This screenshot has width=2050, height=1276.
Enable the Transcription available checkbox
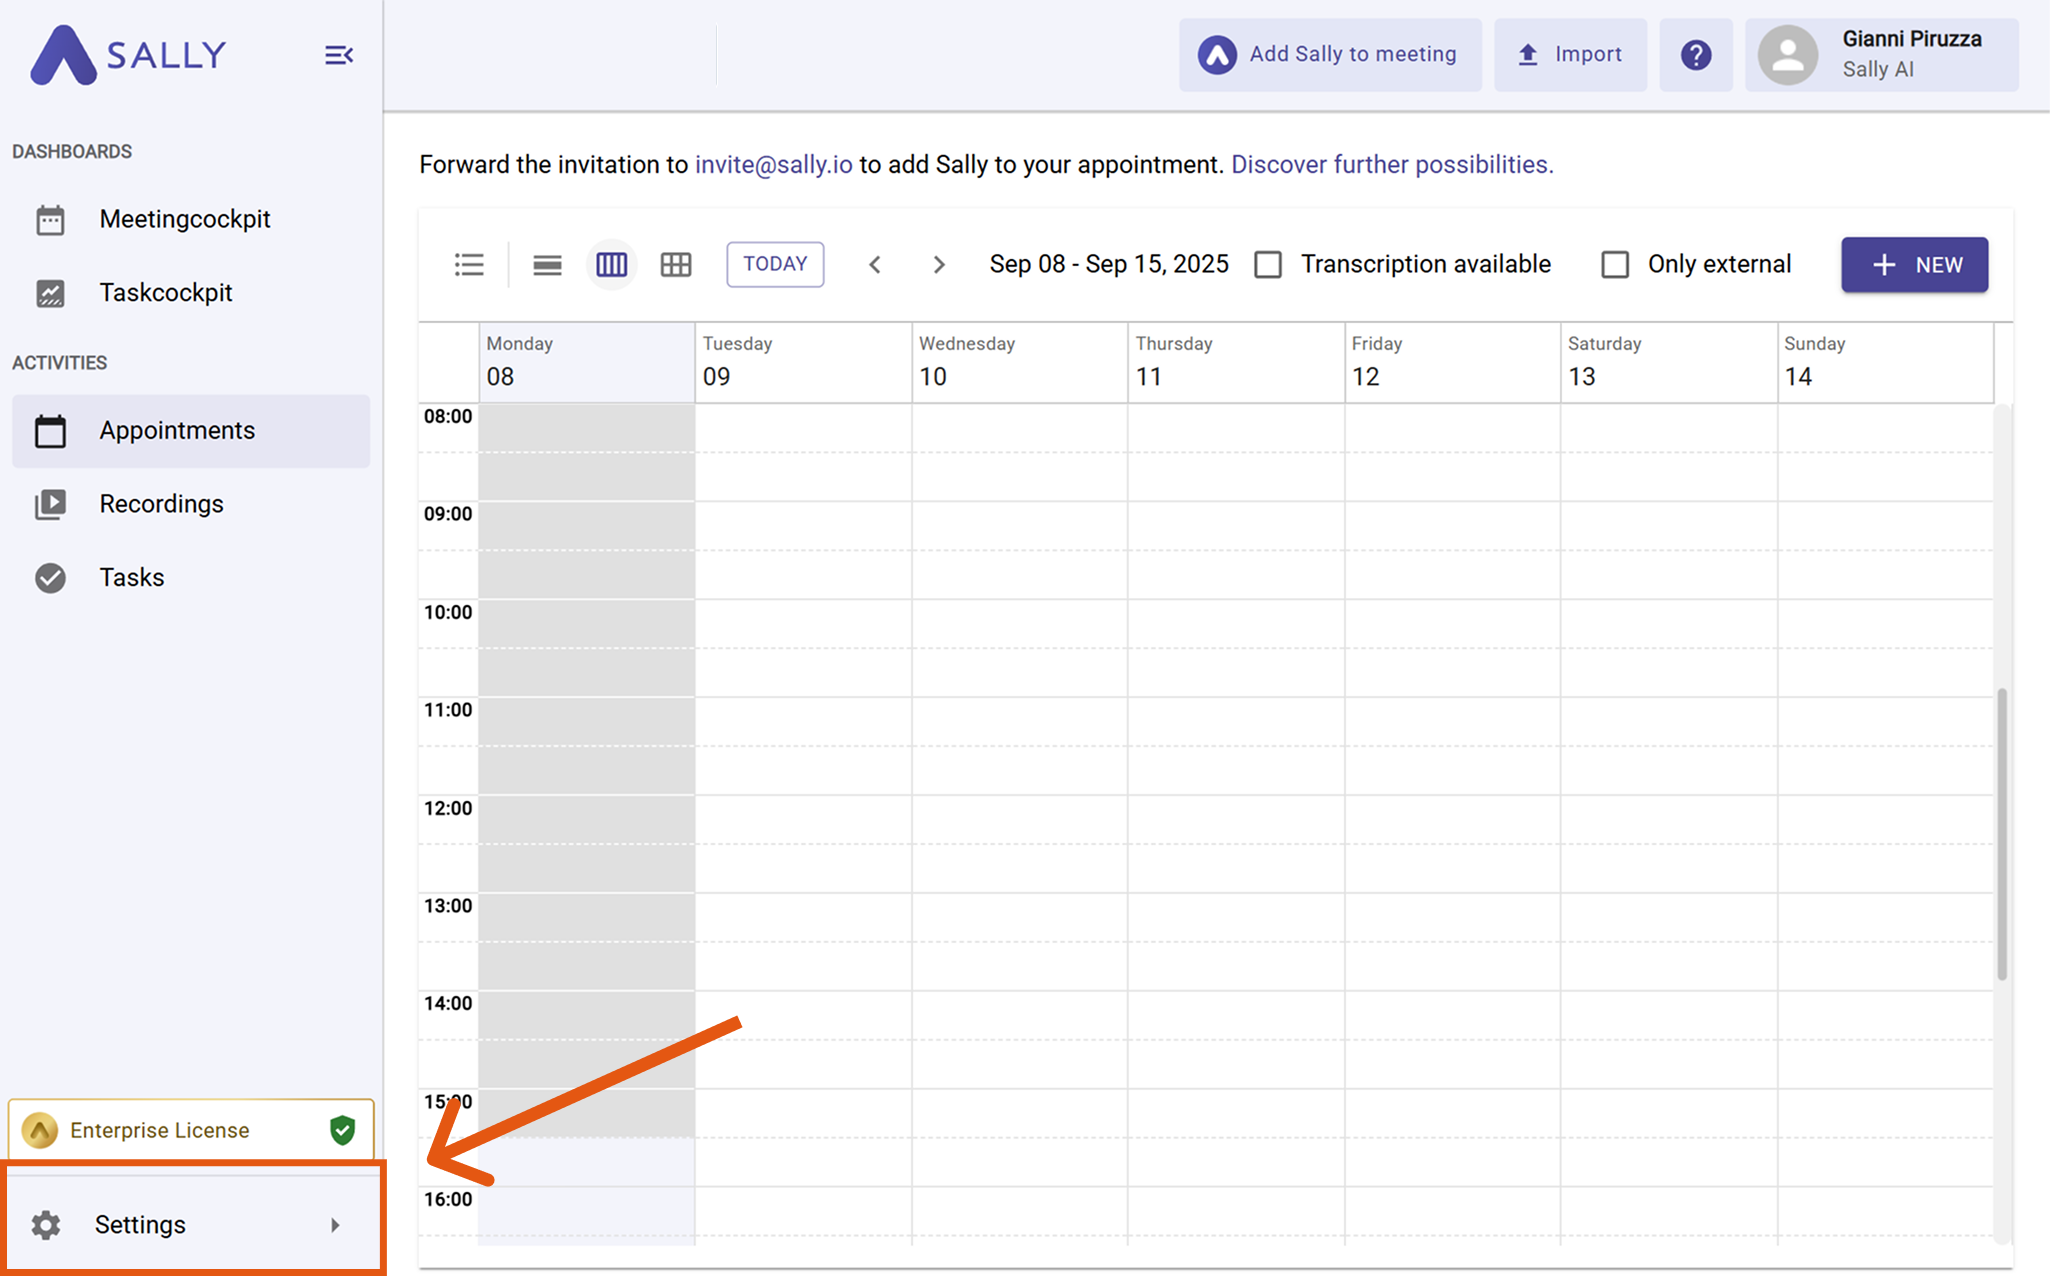click(1268, 265)
